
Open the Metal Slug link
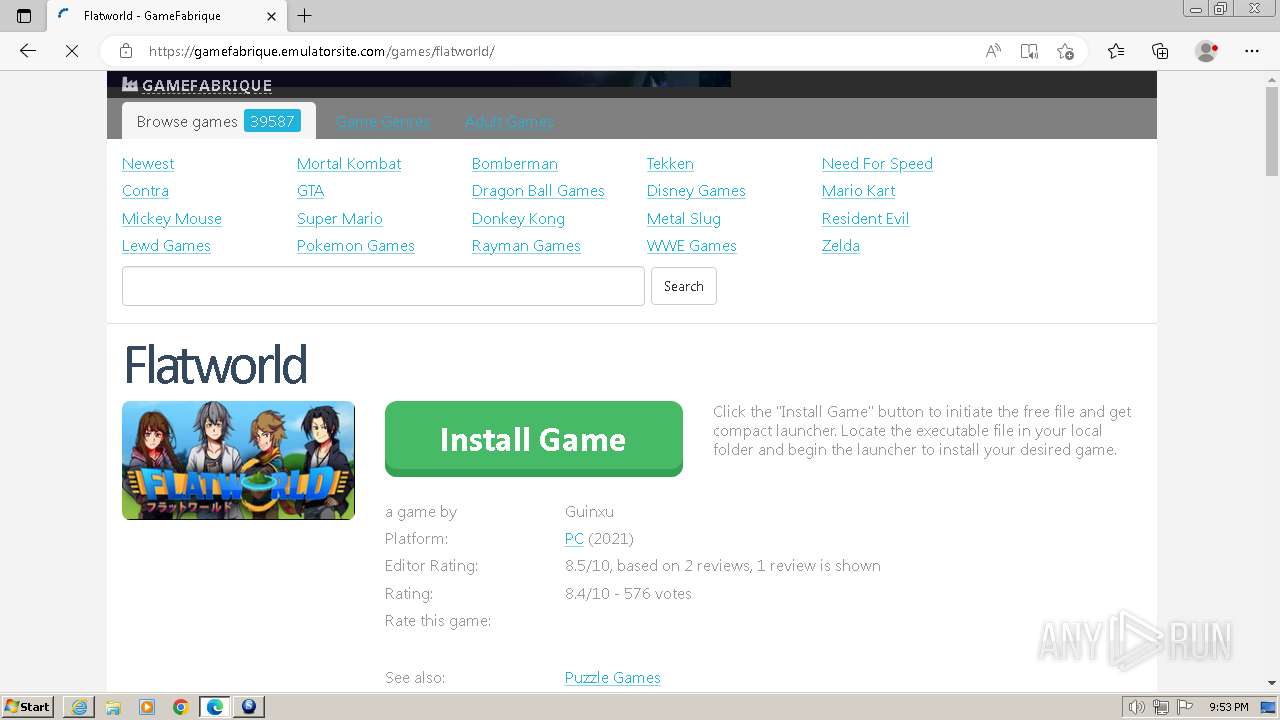click(684, 219)
